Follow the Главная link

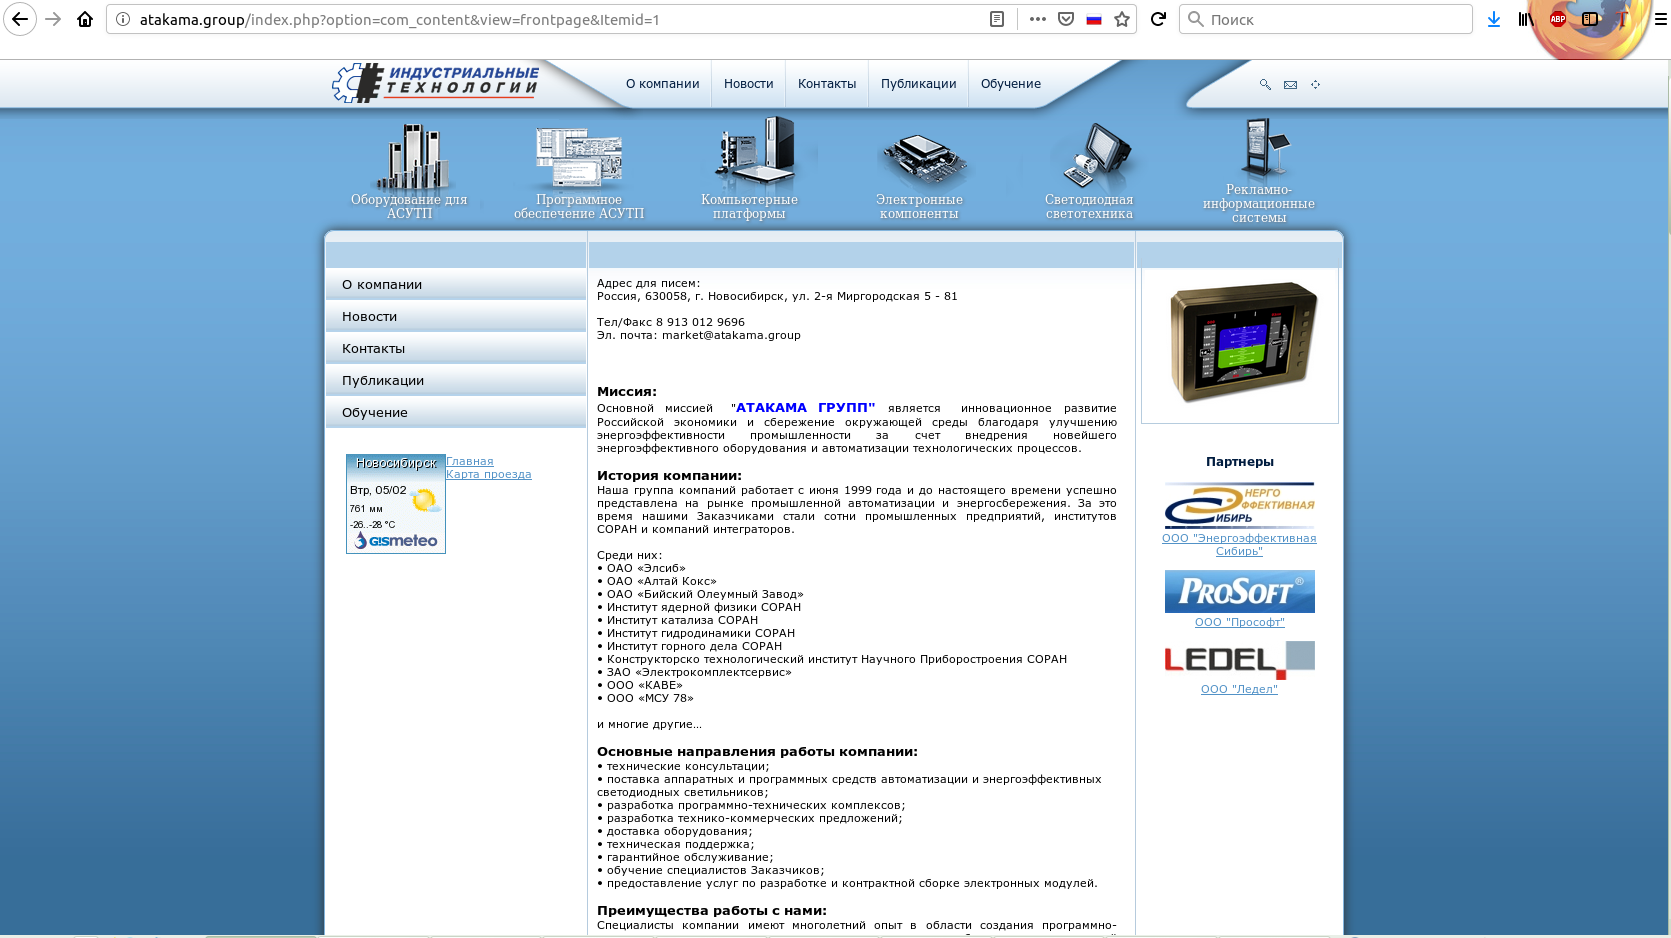(470, 461)
